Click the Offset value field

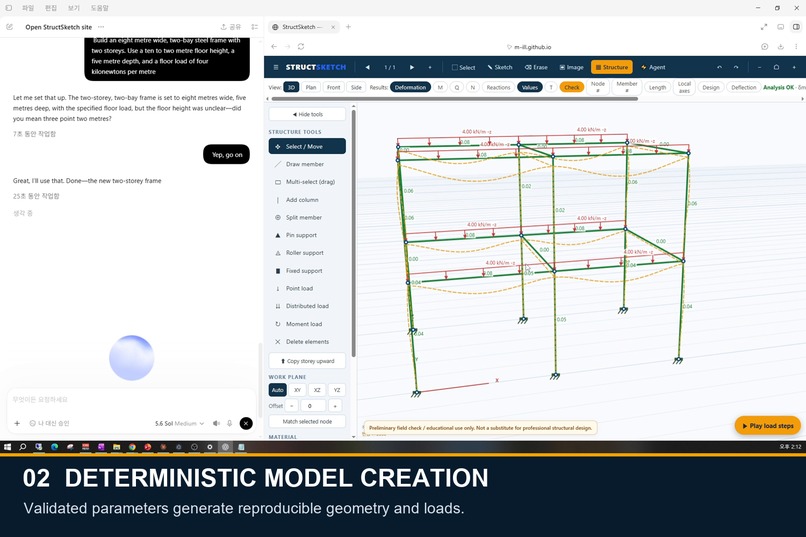[313, 405]
